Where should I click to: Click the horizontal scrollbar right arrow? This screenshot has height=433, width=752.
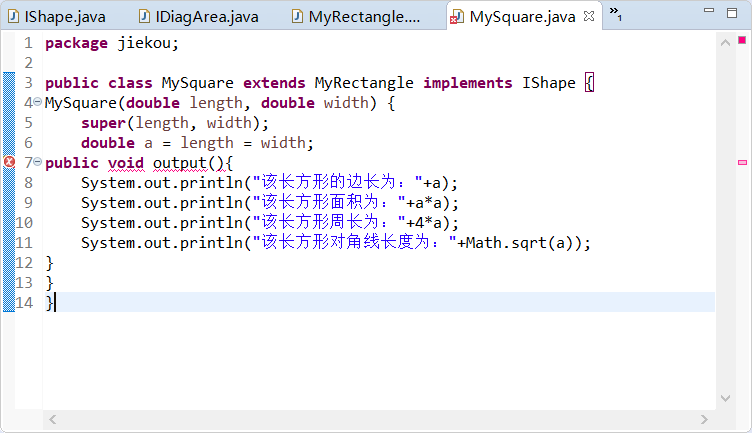point(704,420)
